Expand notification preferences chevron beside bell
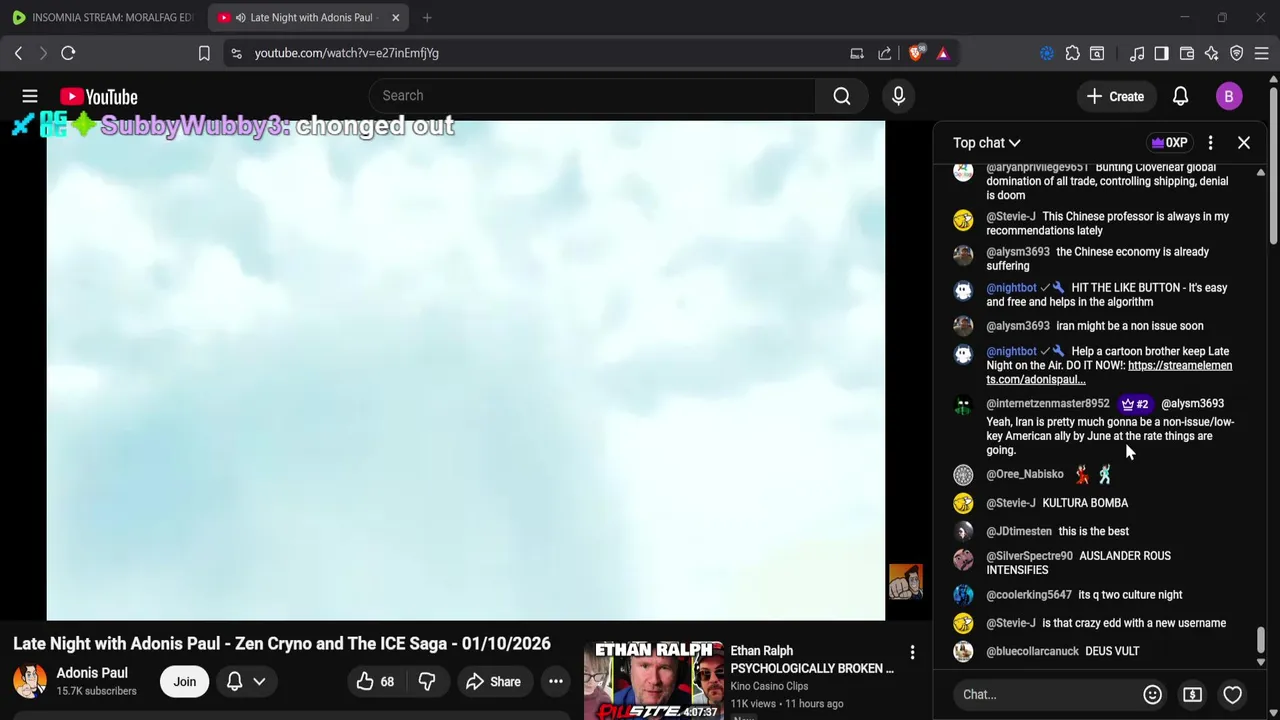This screenshot has width=1280, height=720. pos(259,682)
